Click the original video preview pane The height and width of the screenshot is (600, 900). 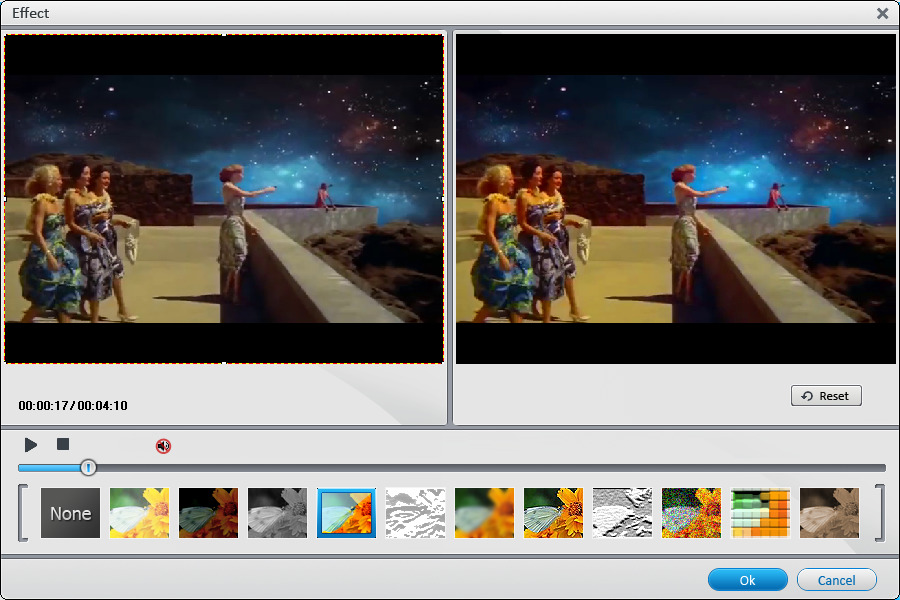(224, 199)
